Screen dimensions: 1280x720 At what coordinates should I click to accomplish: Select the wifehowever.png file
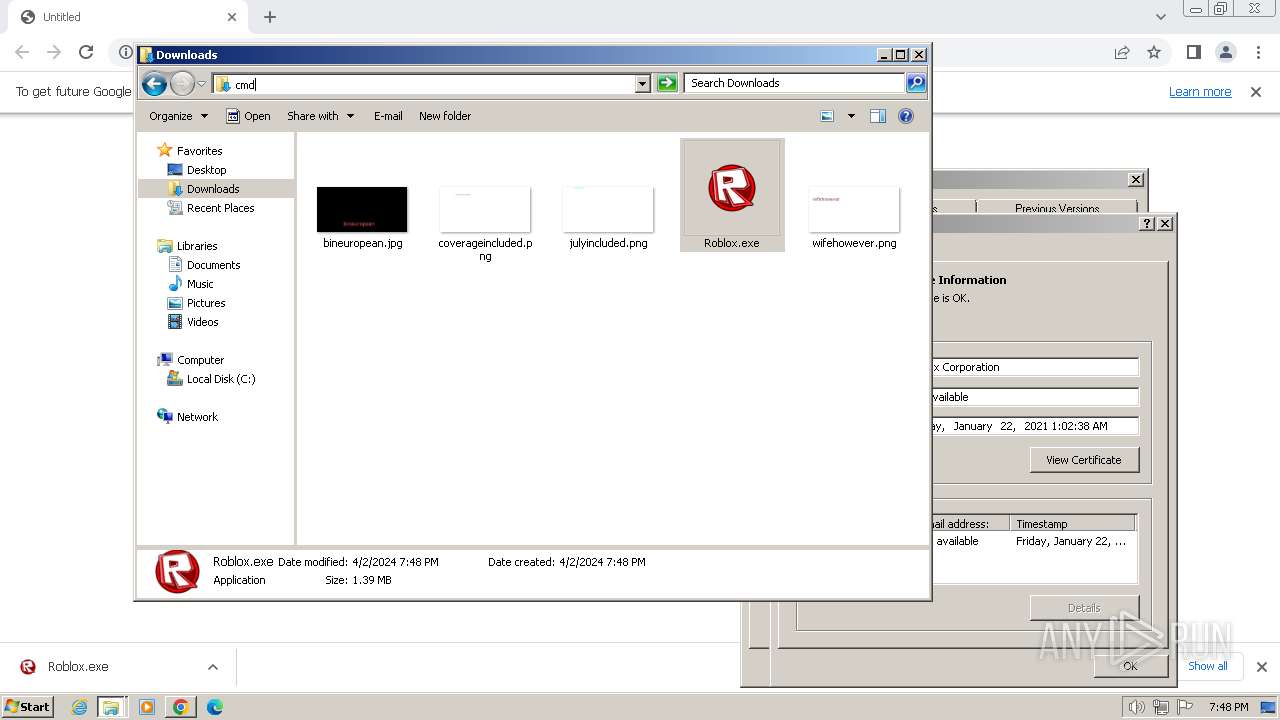[x=854, y=218]
